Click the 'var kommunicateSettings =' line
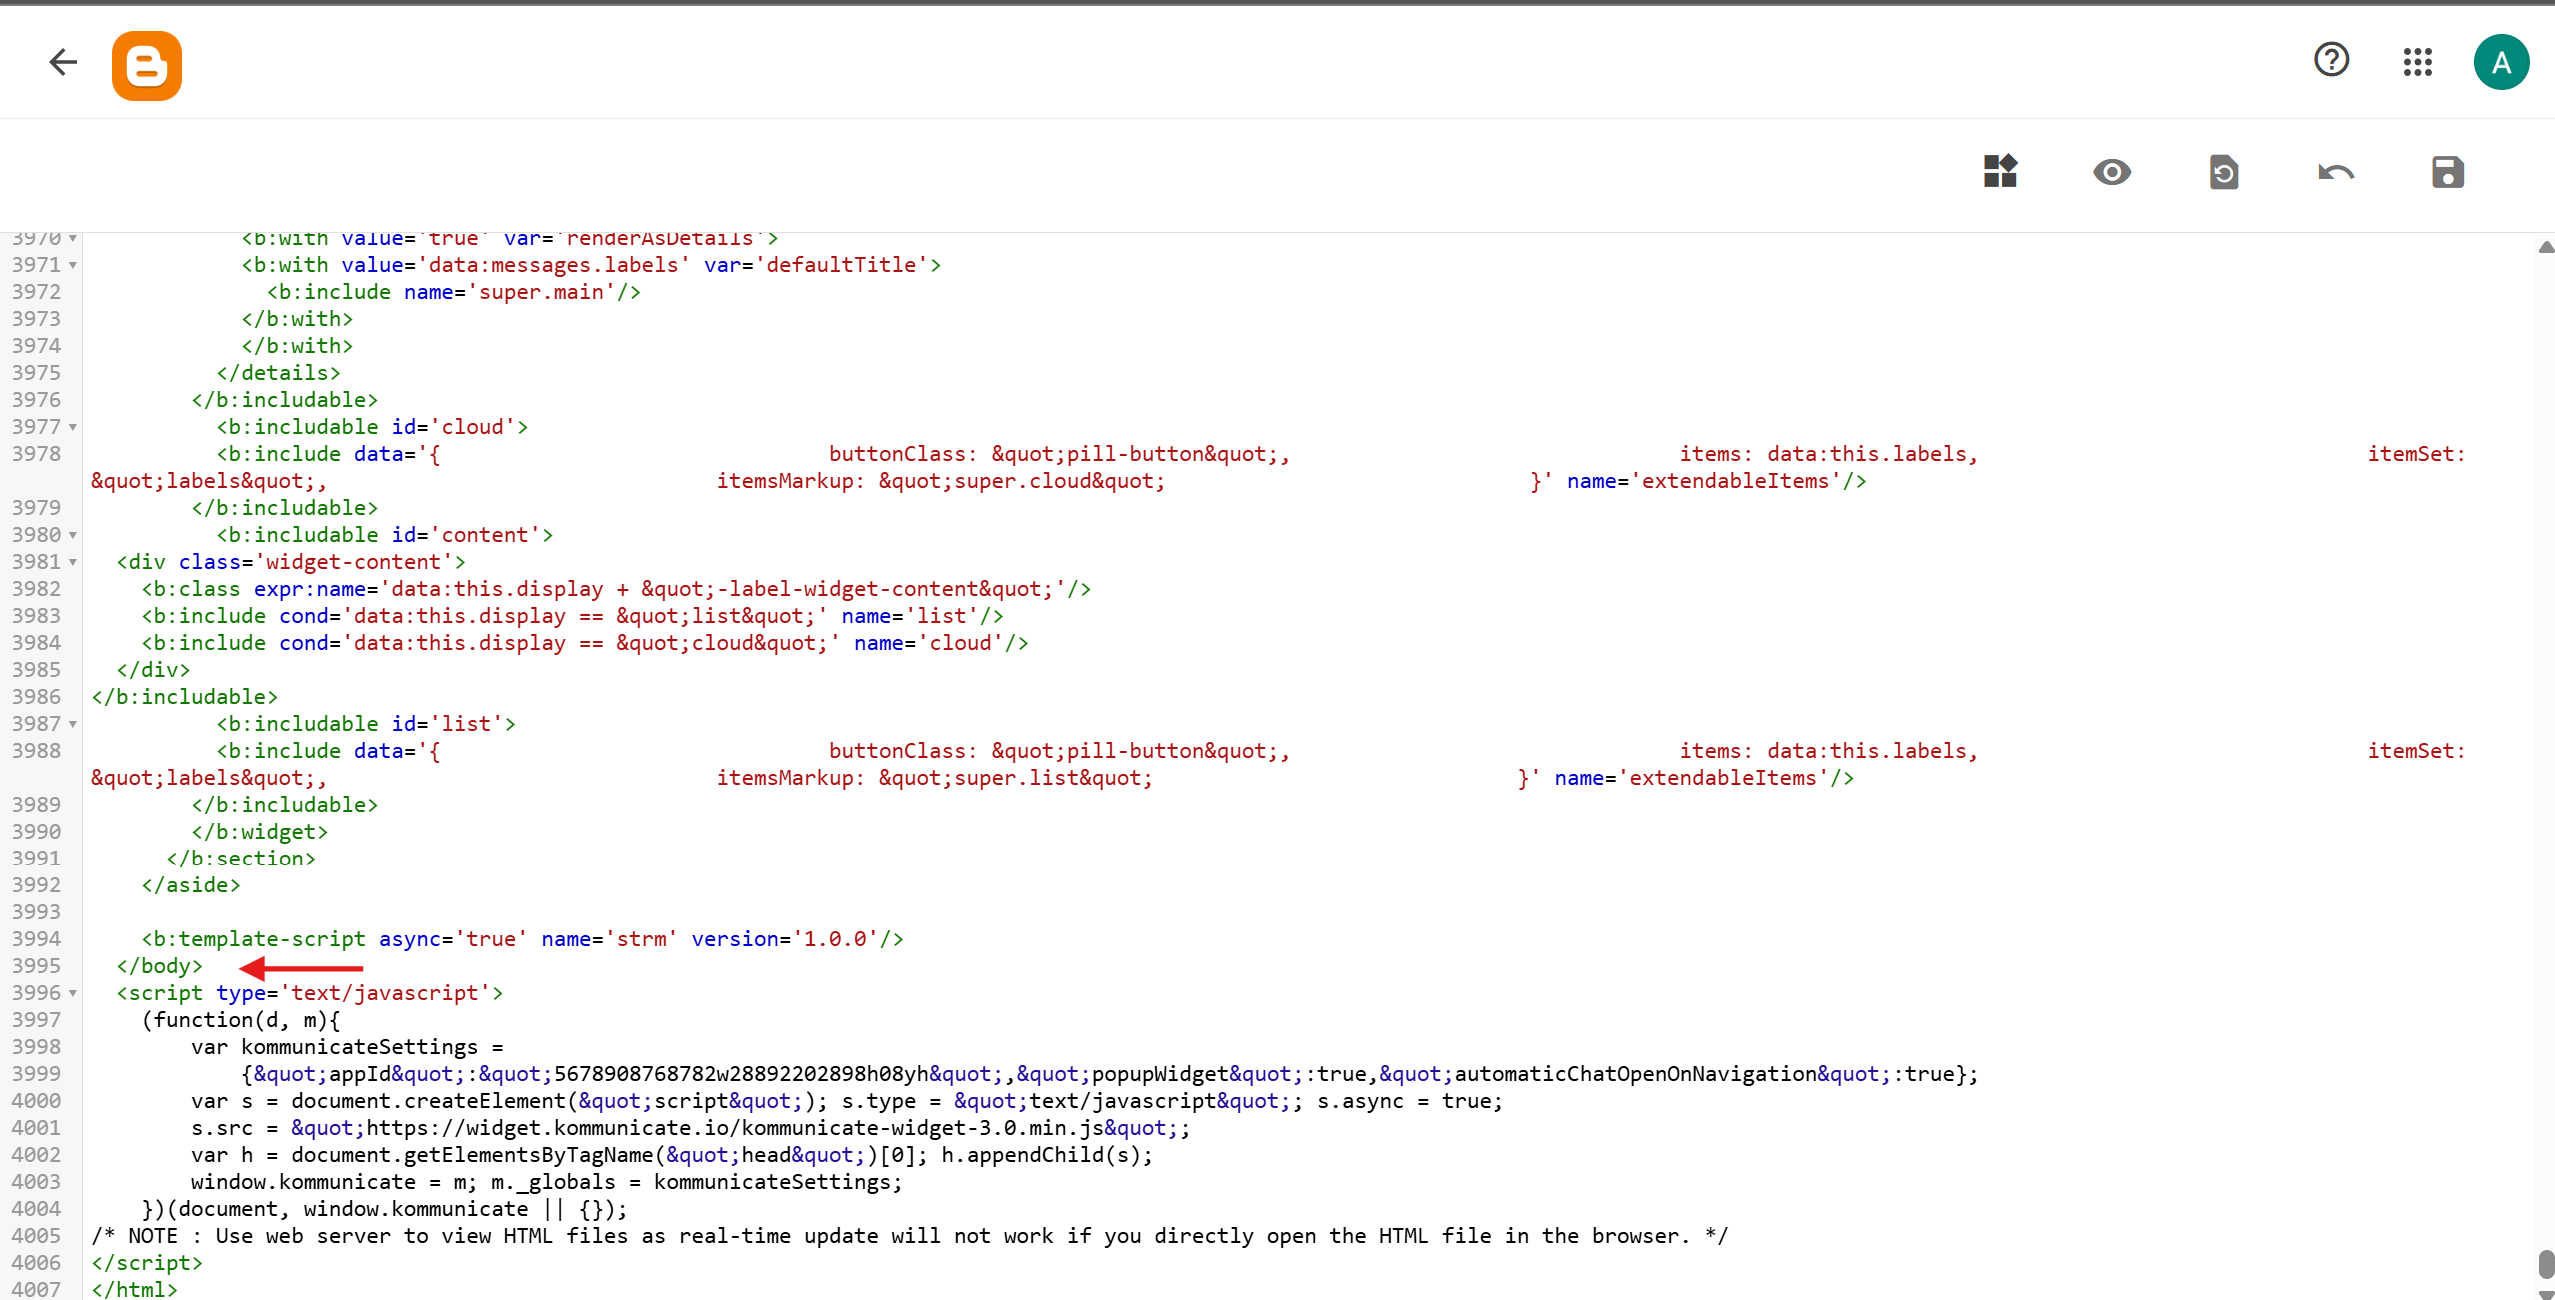The width and height of the screenshot is (2555, 1300). coord(347,1047)
